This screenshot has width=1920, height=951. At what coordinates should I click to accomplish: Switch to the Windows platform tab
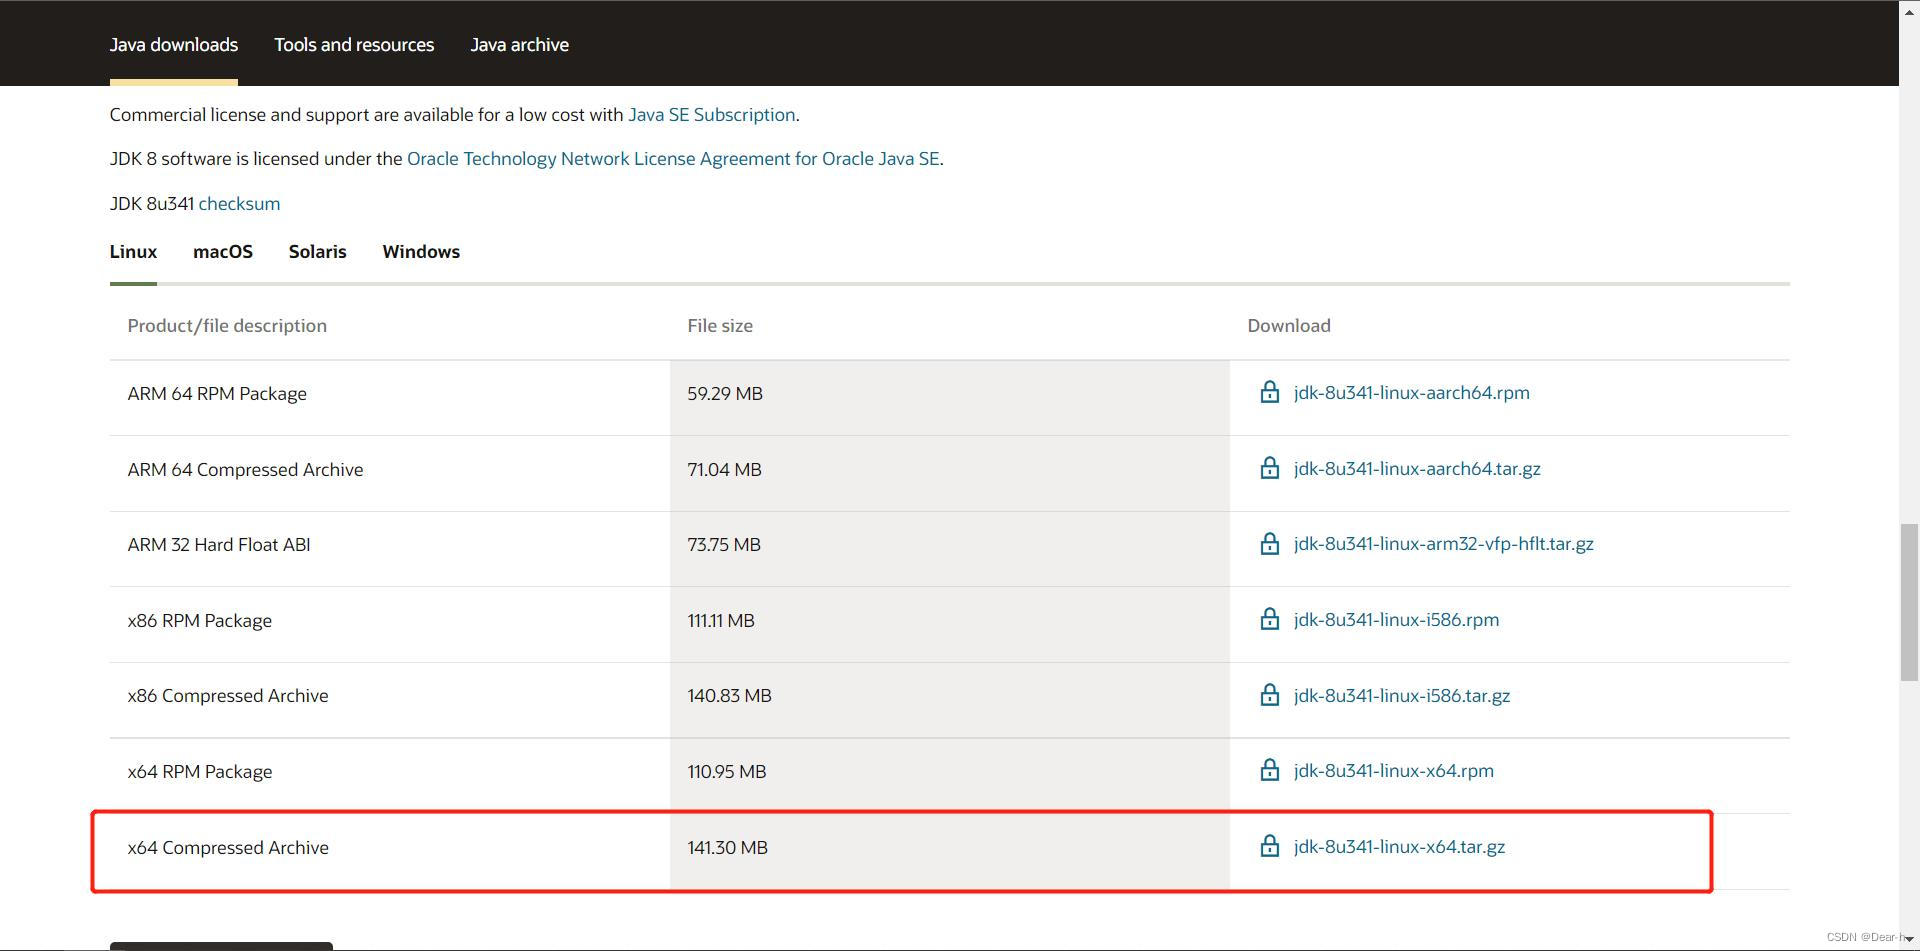point(421,252)
